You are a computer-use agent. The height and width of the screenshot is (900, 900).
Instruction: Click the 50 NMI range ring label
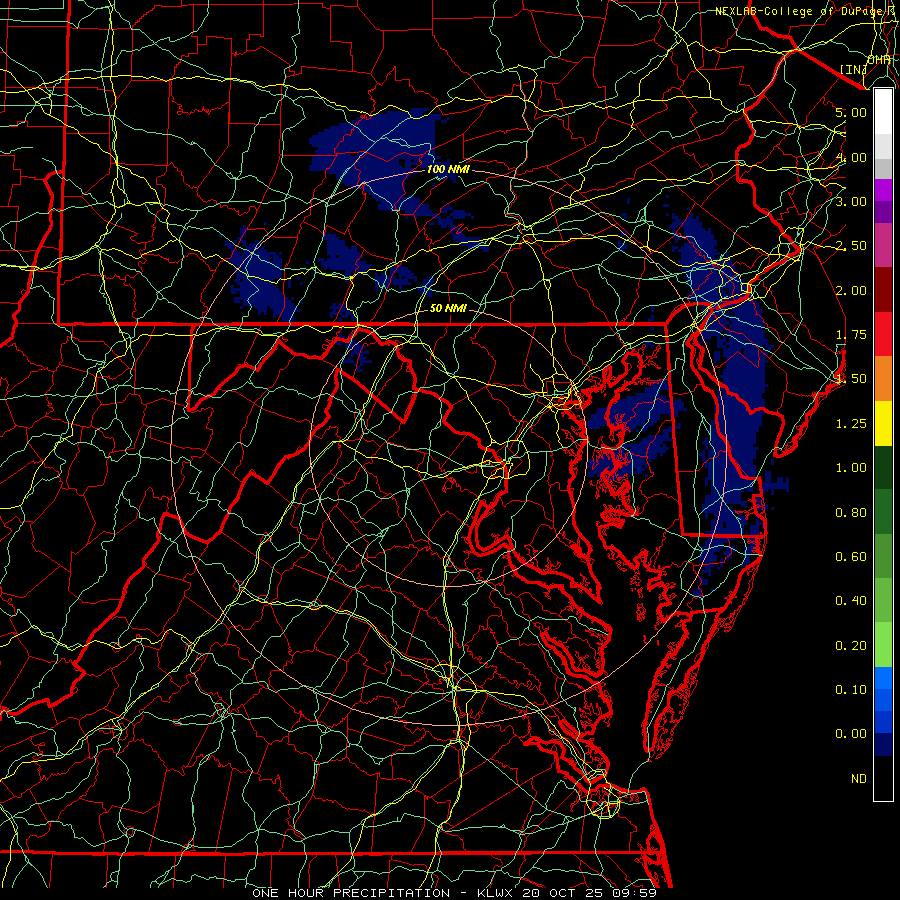tap(448, 308)
